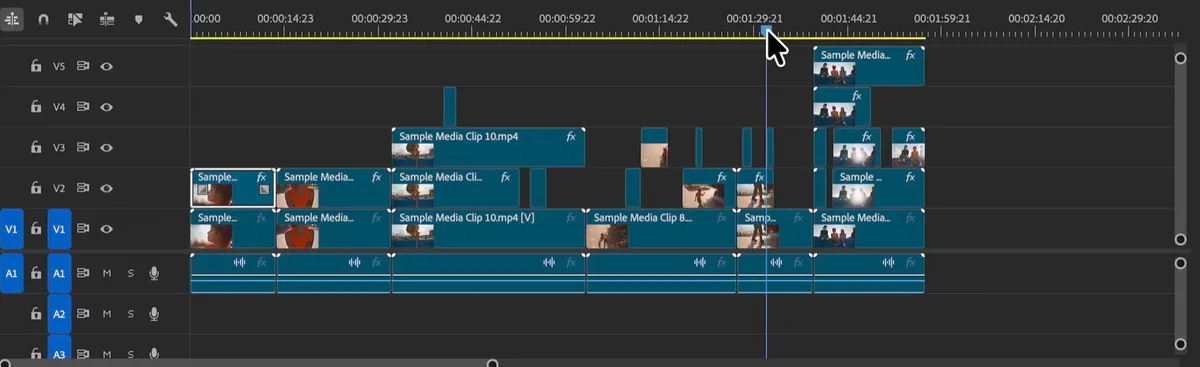Viewport: 1200px width, 367px height.
Task: Toggle Sync Lock on track V3
Action: 83,148
